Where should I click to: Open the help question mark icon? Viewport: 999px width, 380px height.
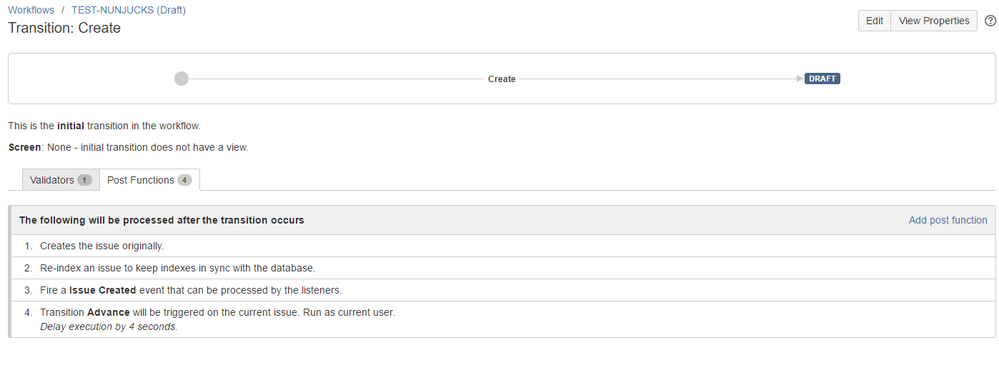(x=990, y=20)
